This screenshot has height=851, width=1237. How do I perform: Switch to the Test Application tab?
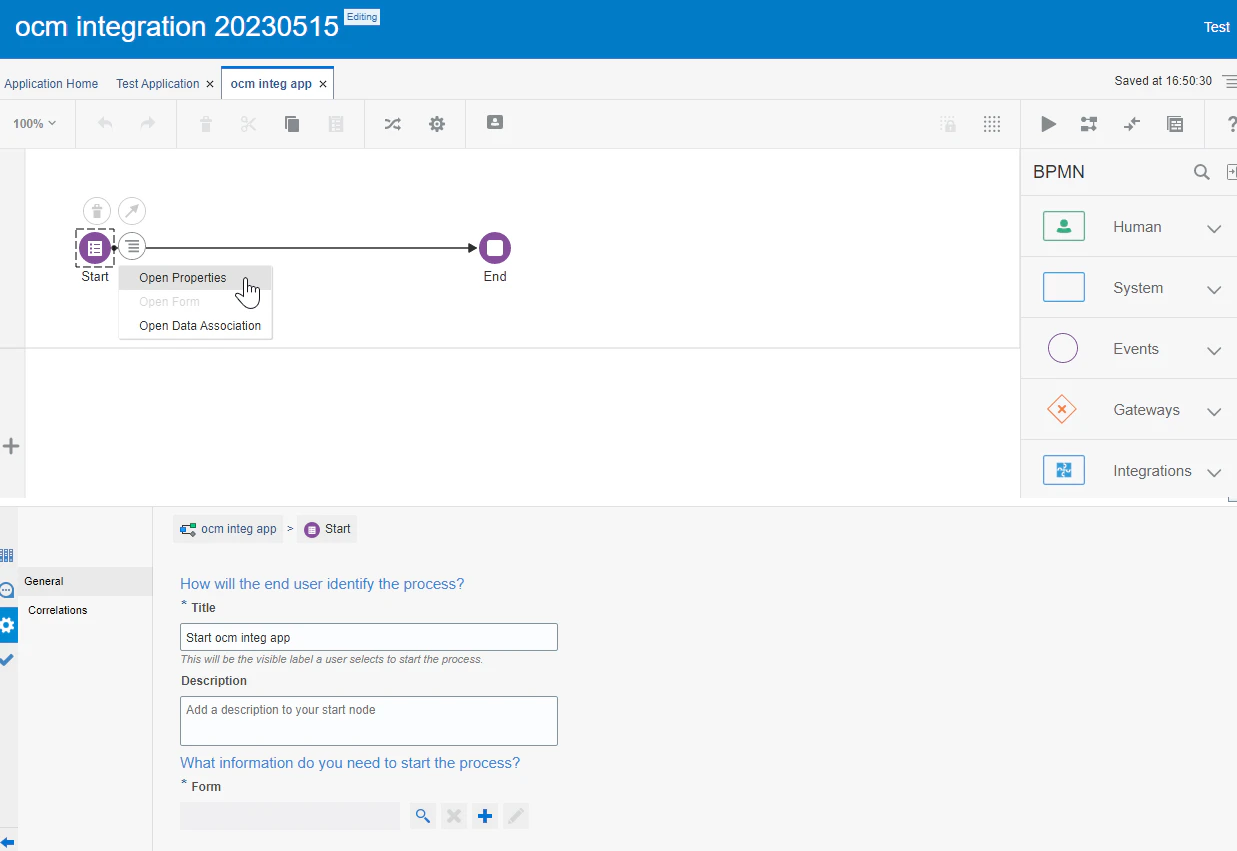coord(157,84)
